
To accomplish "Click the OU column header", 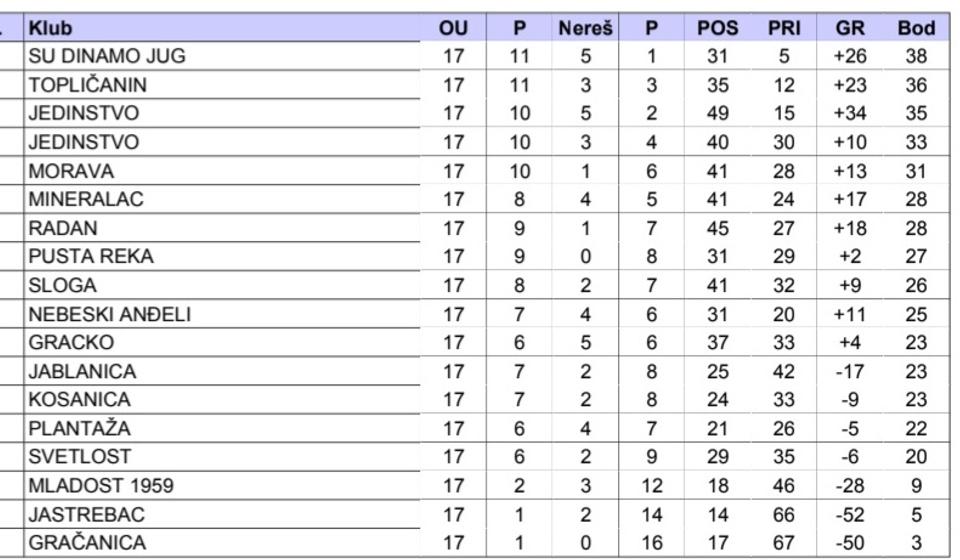I will tap(454, 28).
